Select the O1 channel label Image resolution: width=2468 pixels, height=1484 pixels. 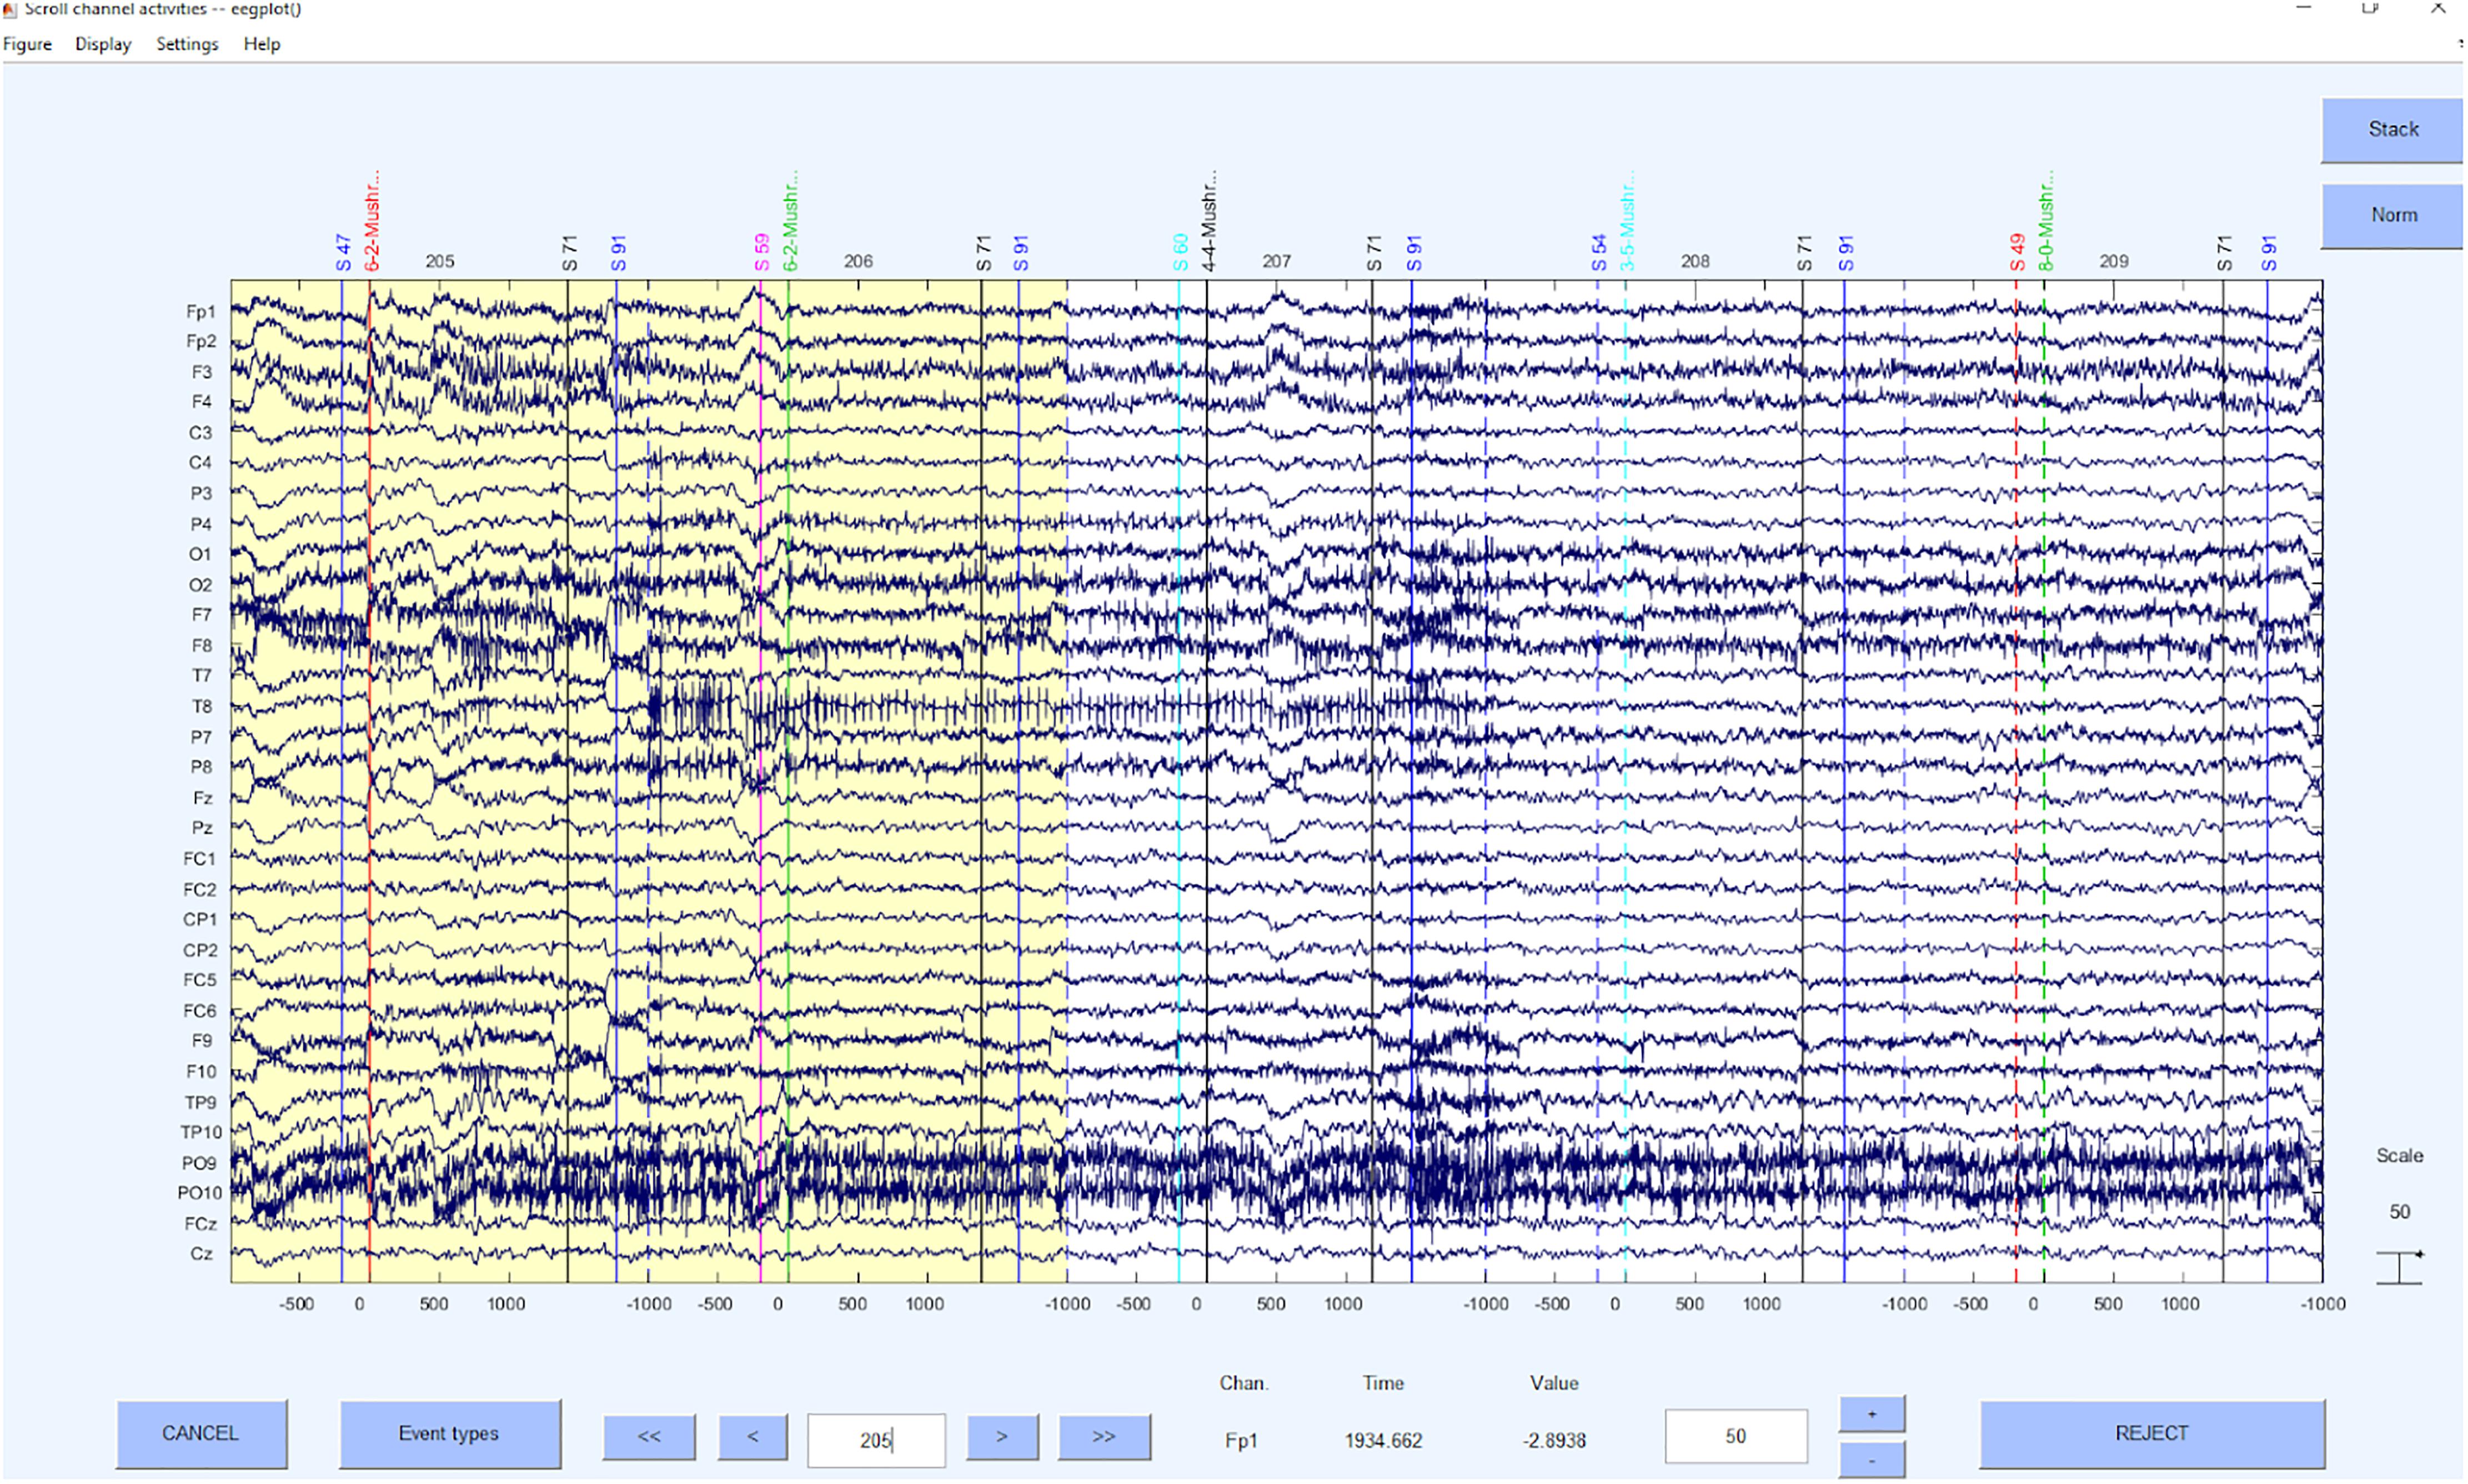point(201,554)
